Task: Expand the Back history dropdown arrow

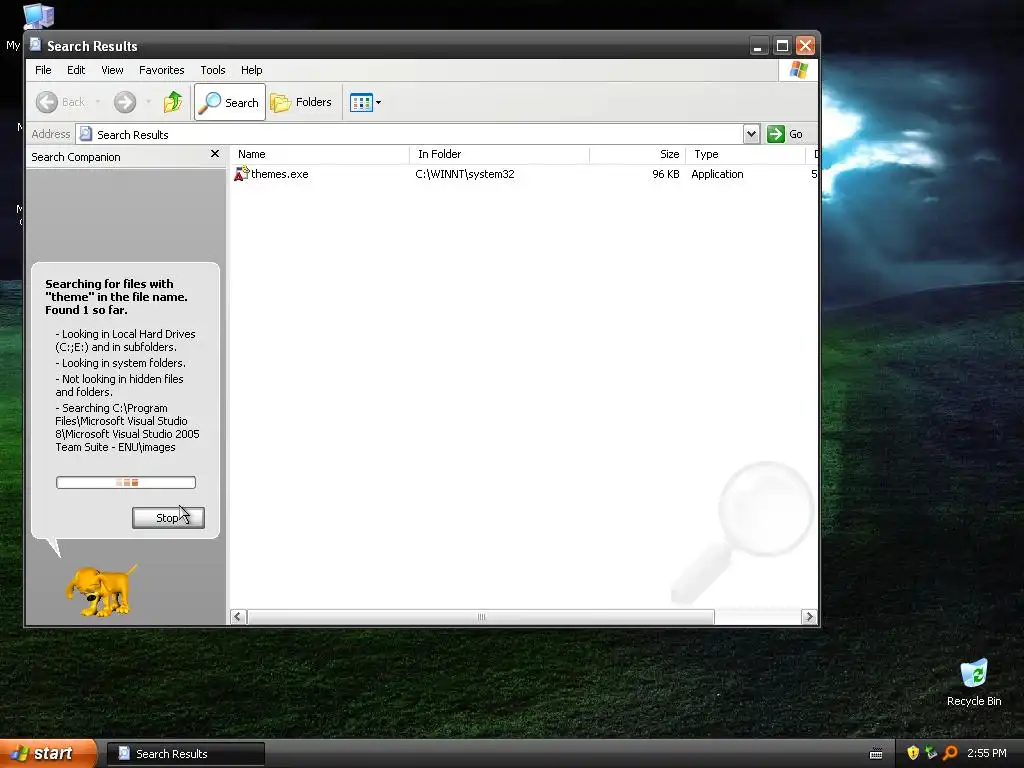Action: point(98,102)
